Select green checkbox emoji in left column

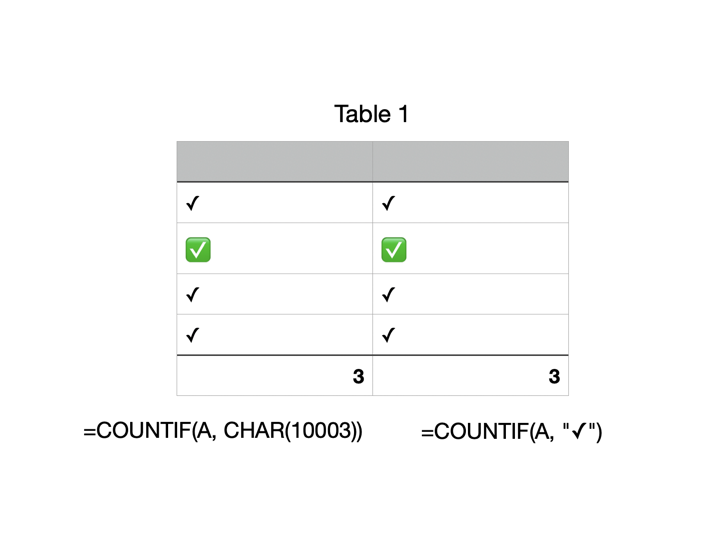pos(198,249)
